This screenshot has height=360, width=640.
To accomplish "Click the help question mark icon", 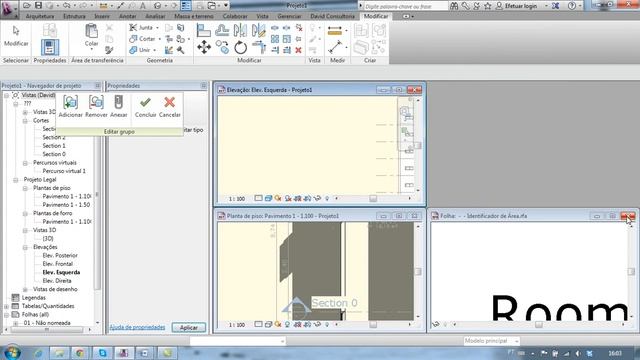I will (571, 6).
